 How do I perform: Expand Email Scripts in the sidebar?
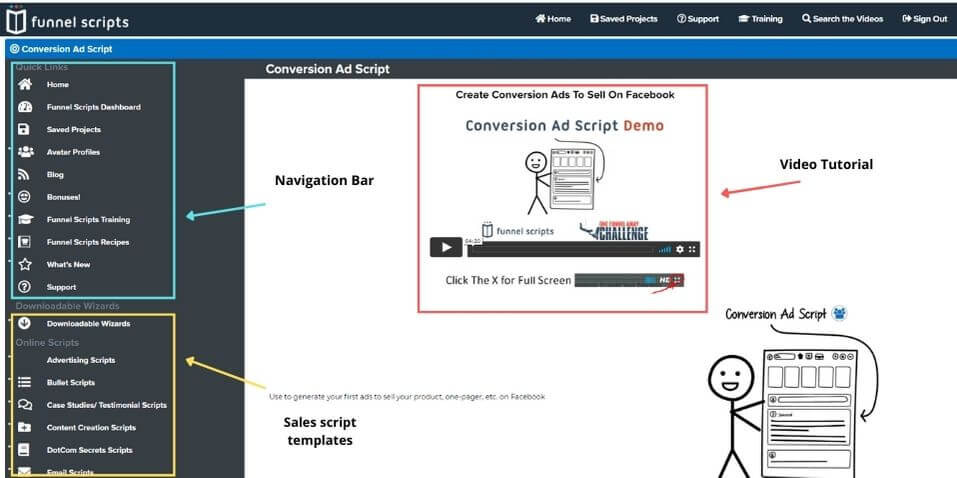pyautogui.click(x=70, y=472)
